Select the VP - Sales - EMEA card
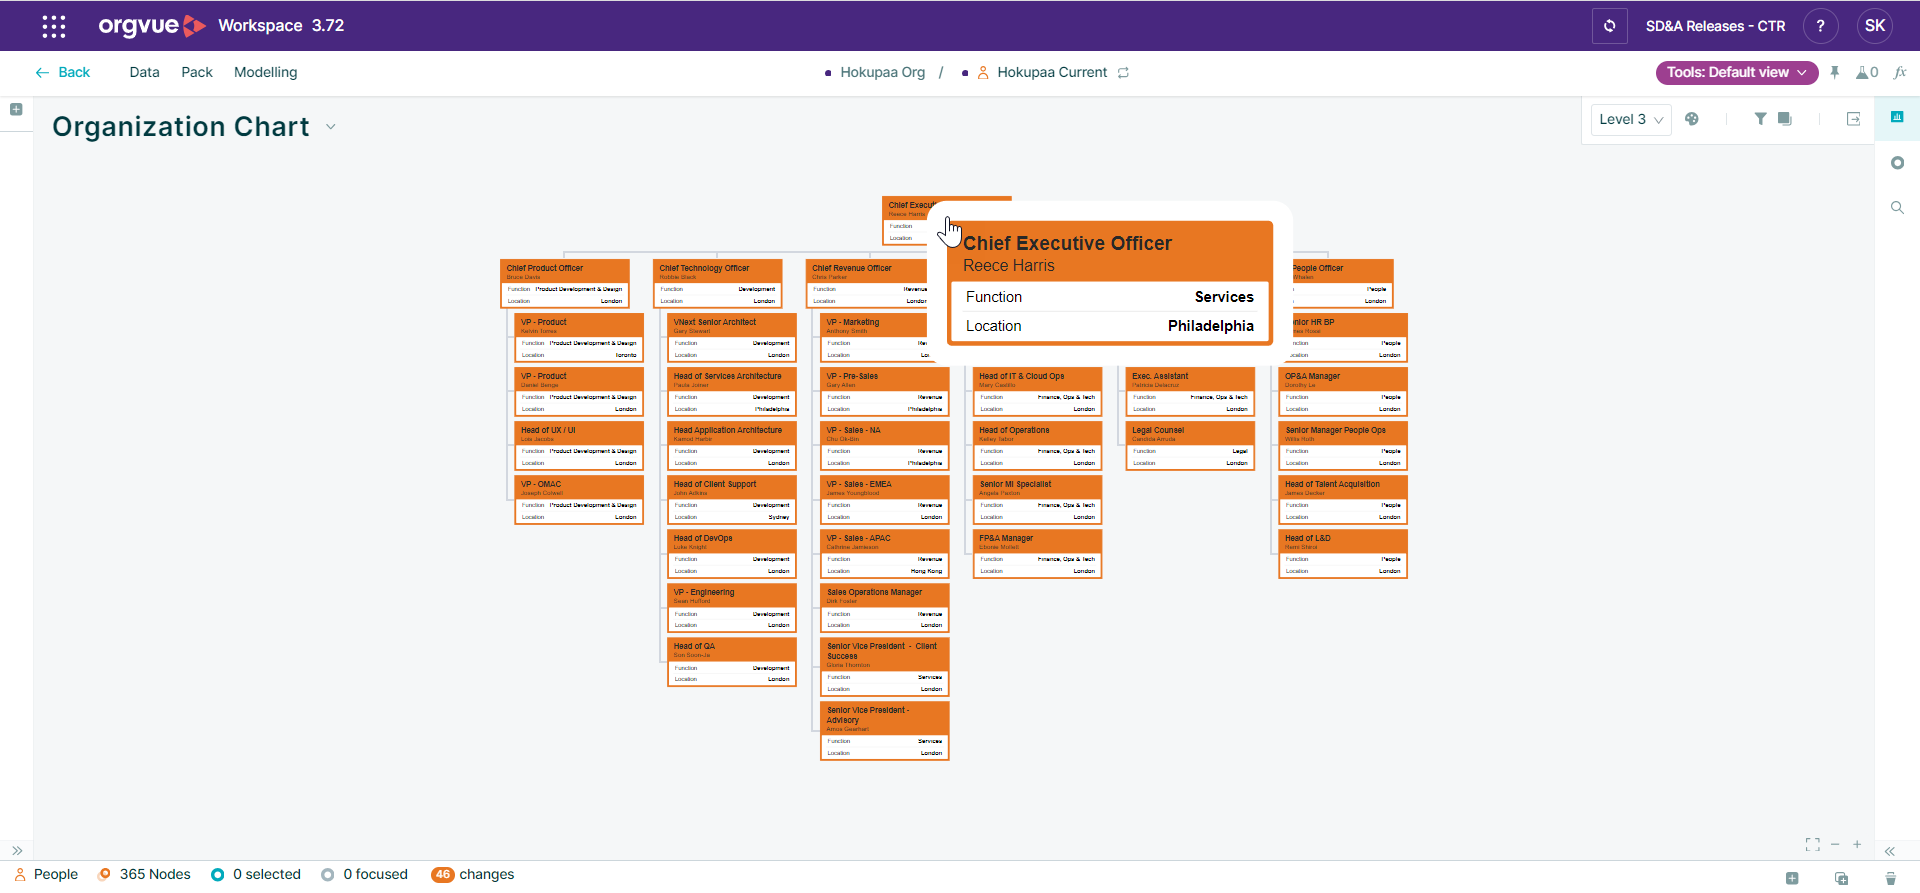Screen dimensions: 1920x893 (x=885, y=499)
